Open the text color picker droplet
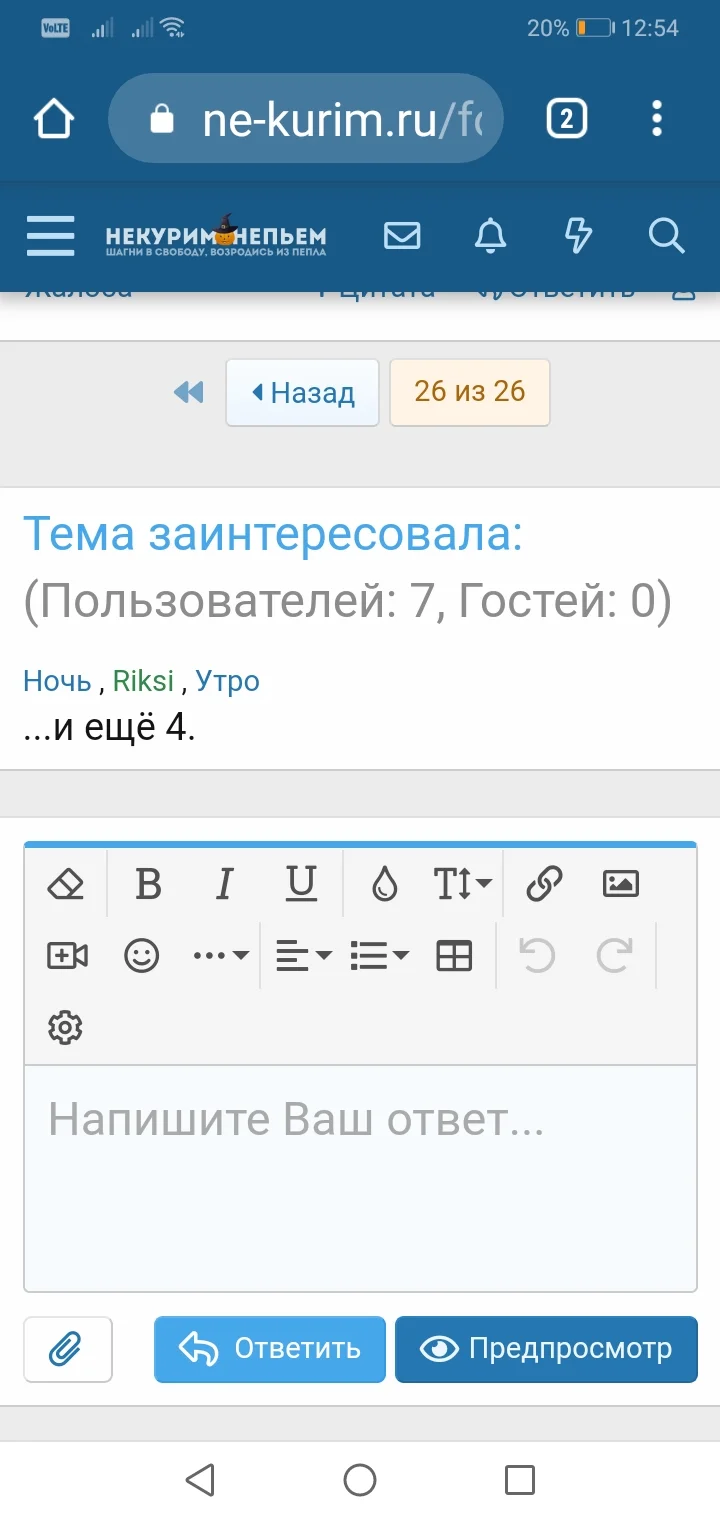 coord(386,883)
